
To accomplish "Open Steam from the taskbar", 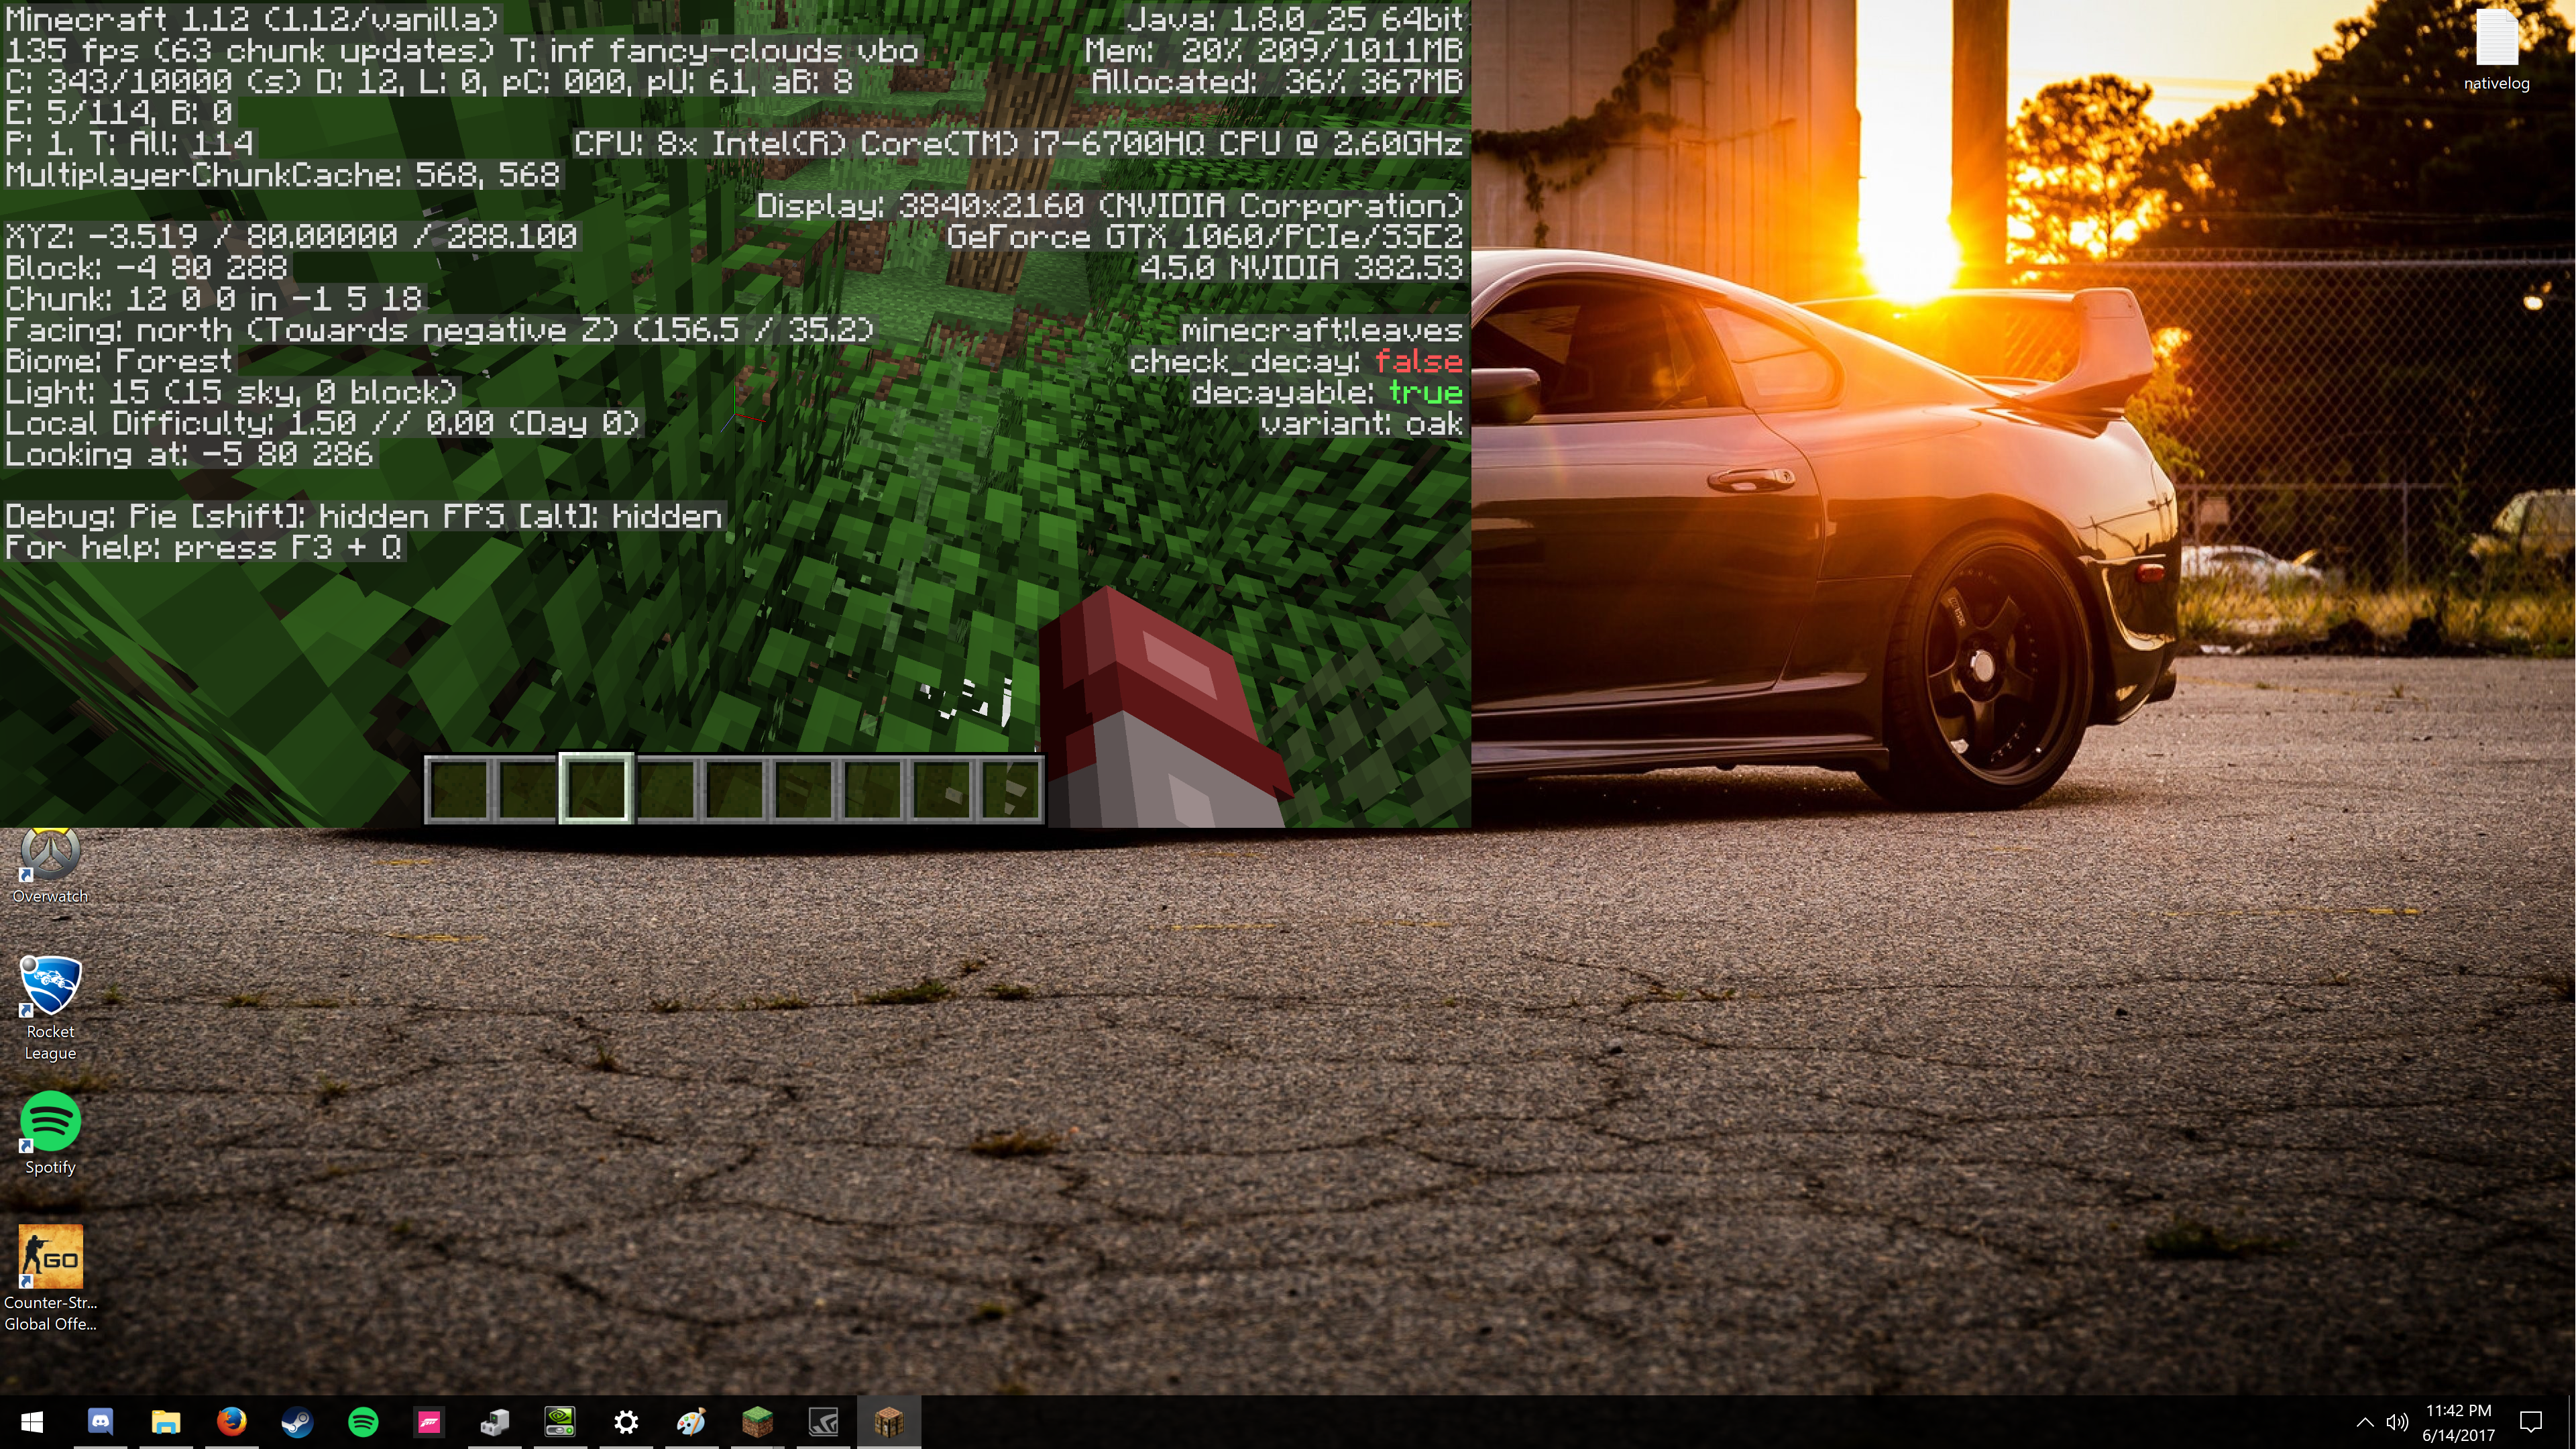I will coord(297,1421).
